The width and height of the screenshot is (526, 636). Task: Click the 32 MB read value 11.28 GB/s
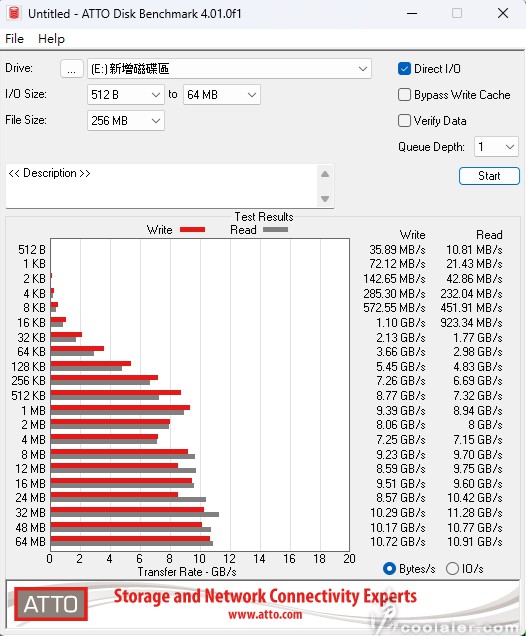(x=475, y=513)
